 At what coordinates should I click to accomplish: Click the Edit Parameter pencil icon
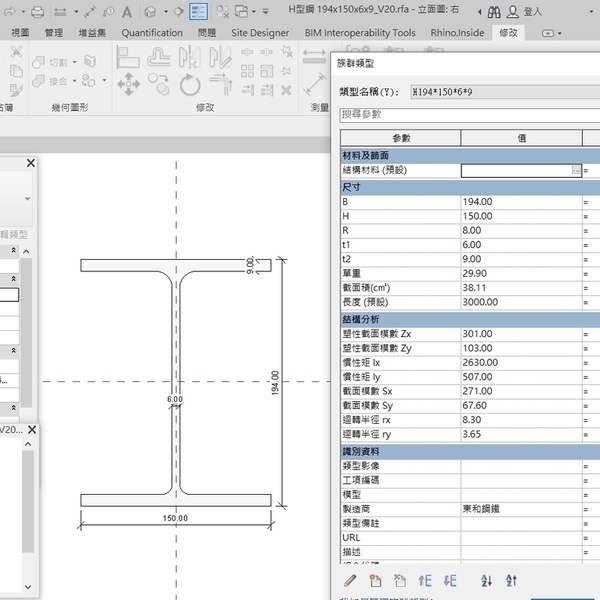(x=351, y=580)
